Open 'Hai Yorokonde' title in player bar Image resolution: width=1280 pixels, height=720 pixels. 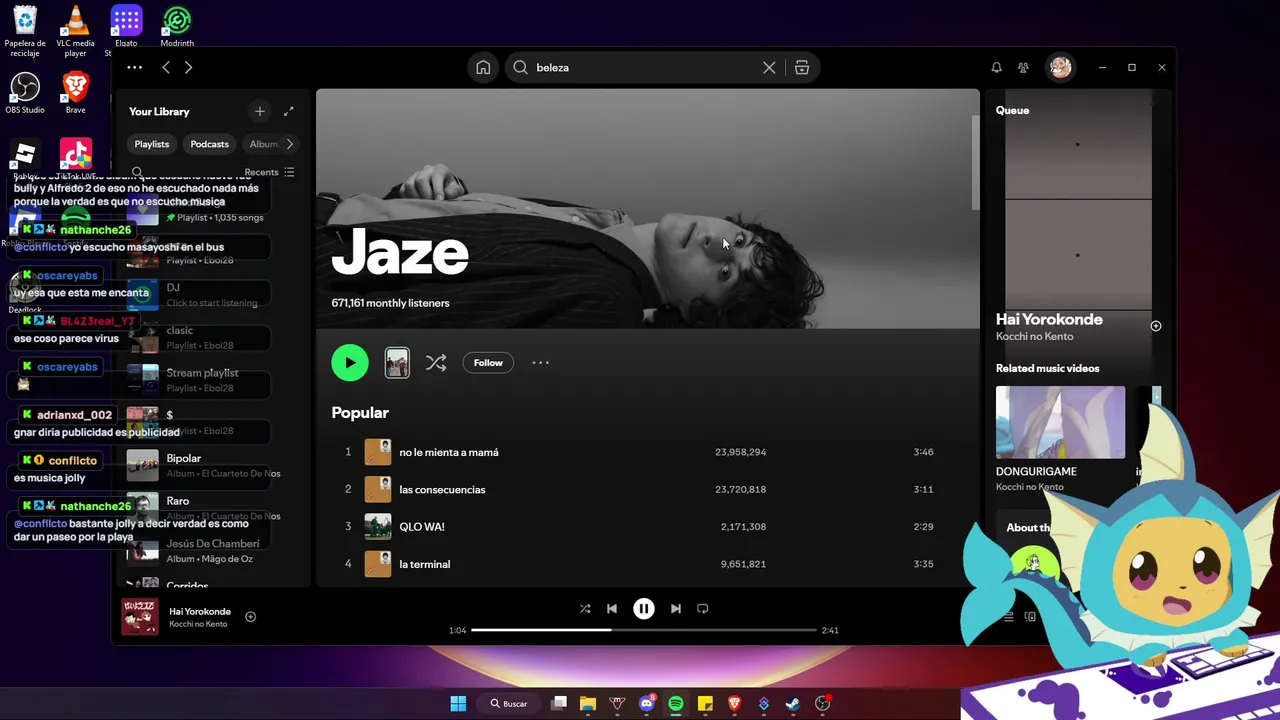[x=200, y=611]
